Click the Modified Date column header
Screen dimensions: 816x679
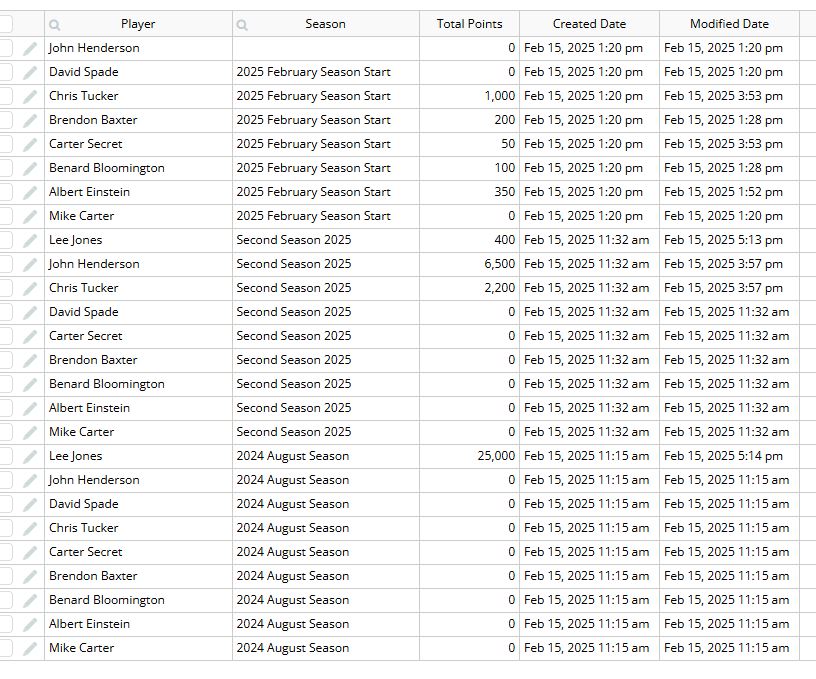[x=729, y=24]
